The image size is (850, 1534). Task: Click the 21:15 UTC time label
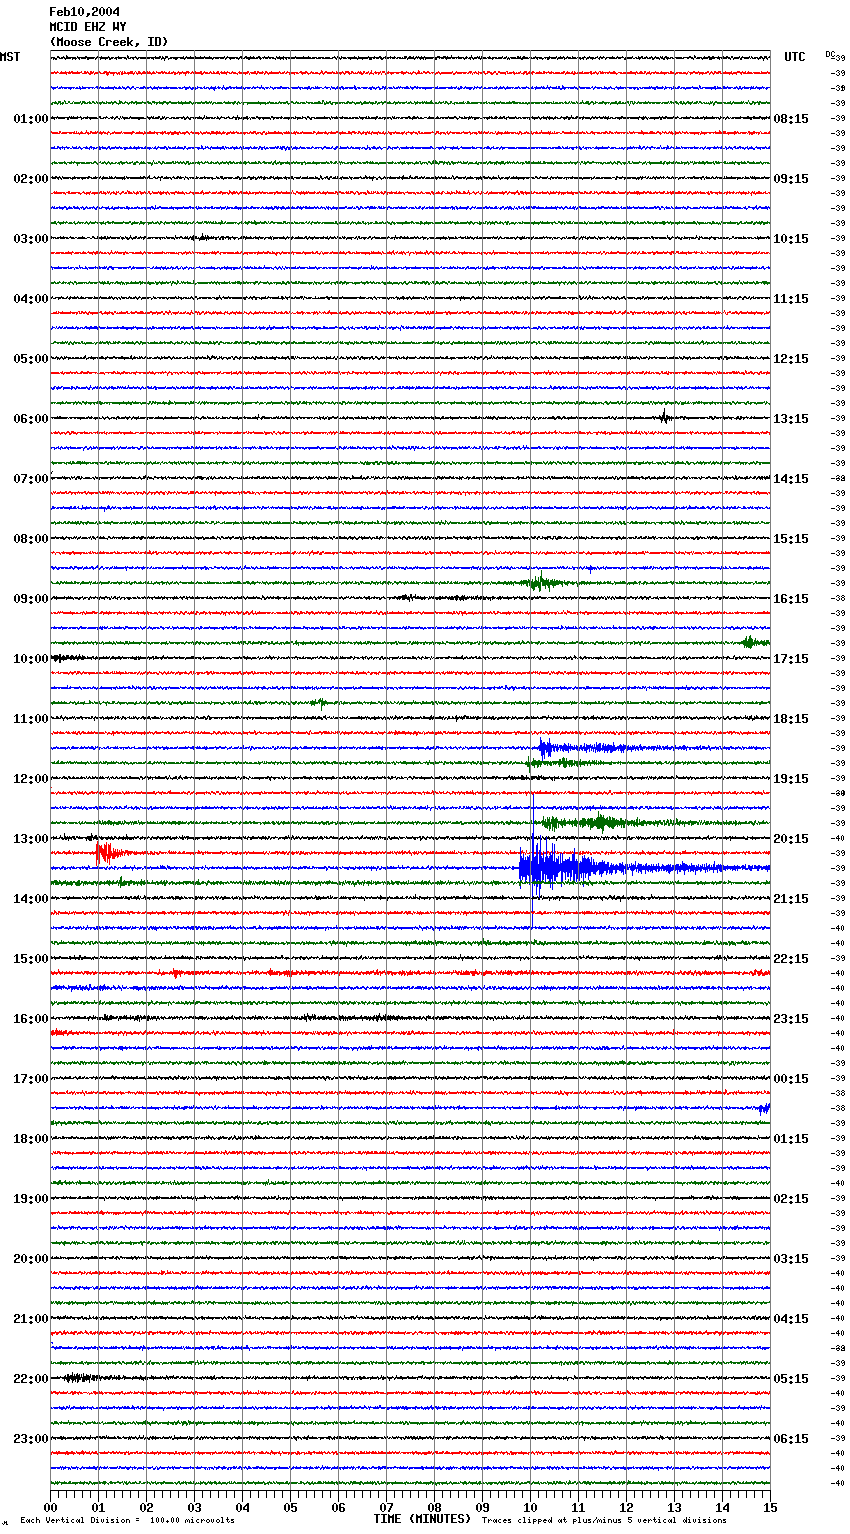pyautogui.click(x=791, y=899)
